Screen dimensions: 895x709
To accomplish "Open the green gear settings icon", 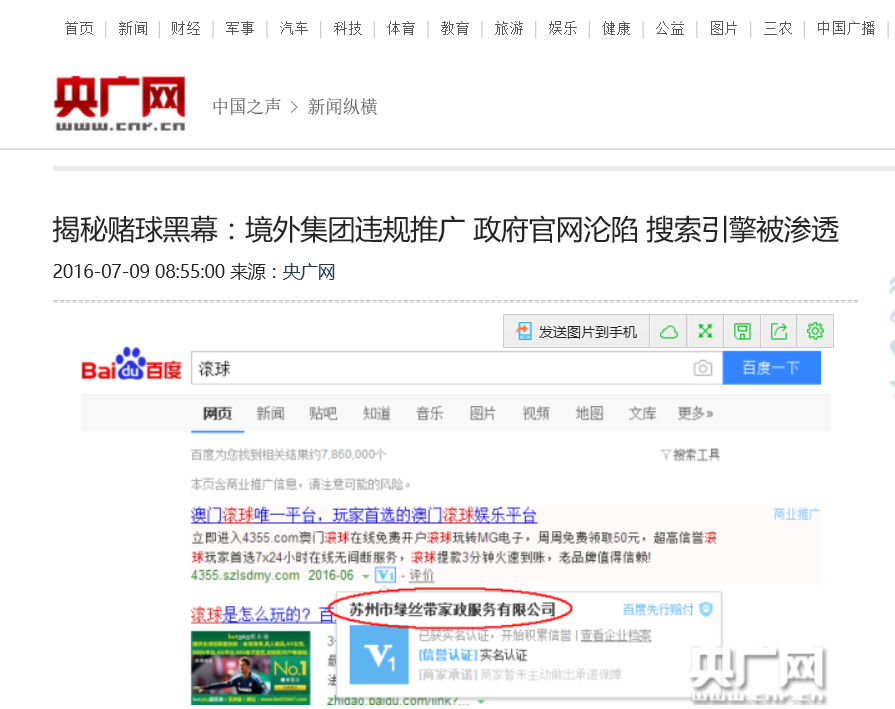I will click(x=815, y=332).
